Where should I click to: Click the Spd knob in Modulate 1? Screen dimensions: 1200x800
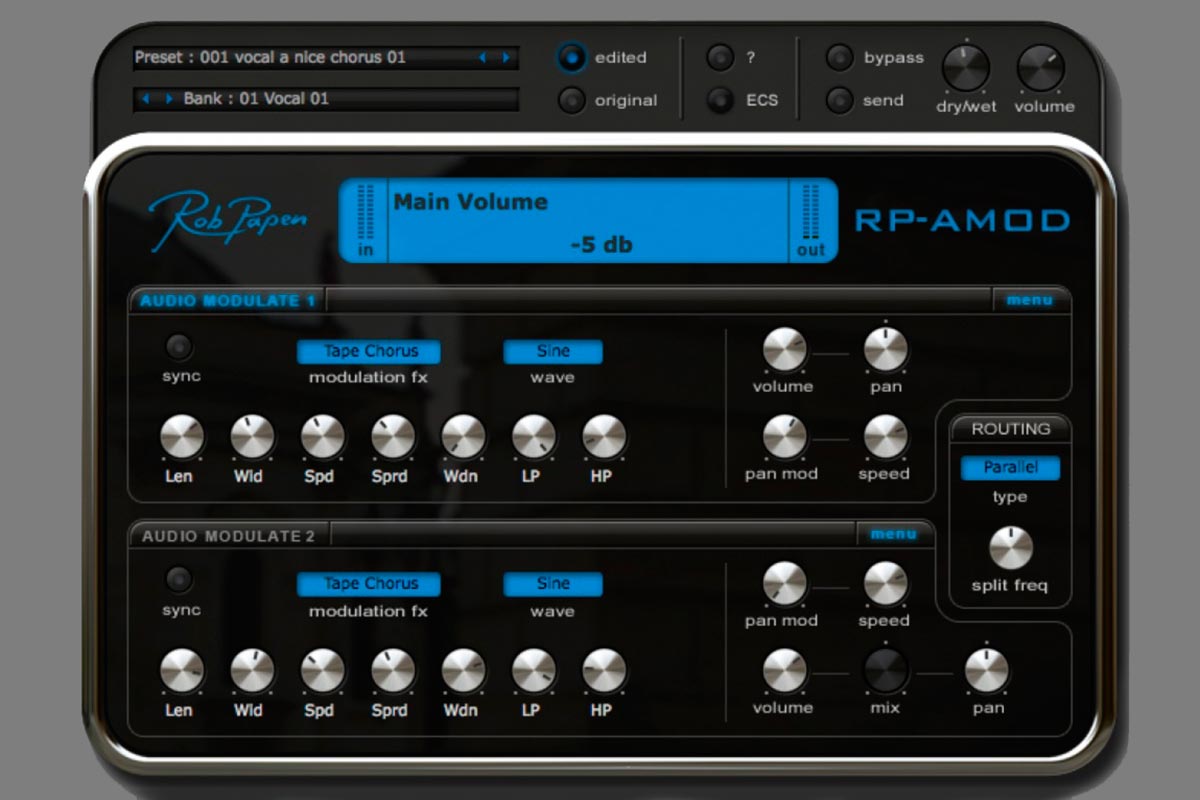click(322, 437)
